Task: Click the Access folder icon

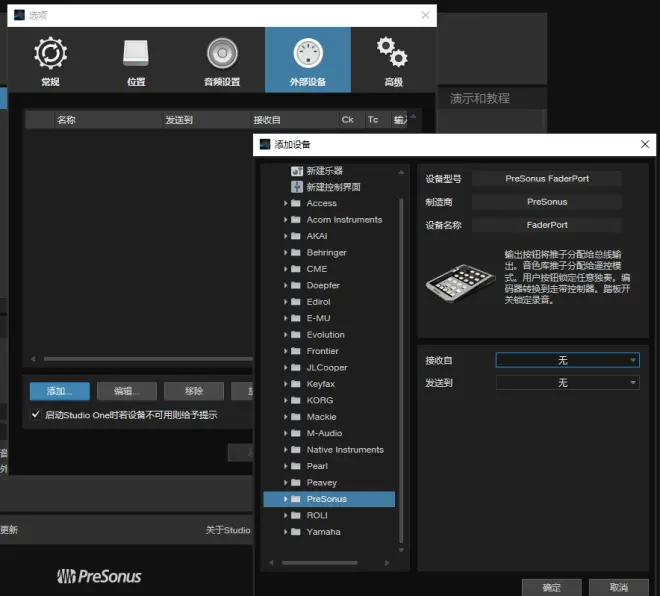Action: pyautogui.click(x=296, y=203)
